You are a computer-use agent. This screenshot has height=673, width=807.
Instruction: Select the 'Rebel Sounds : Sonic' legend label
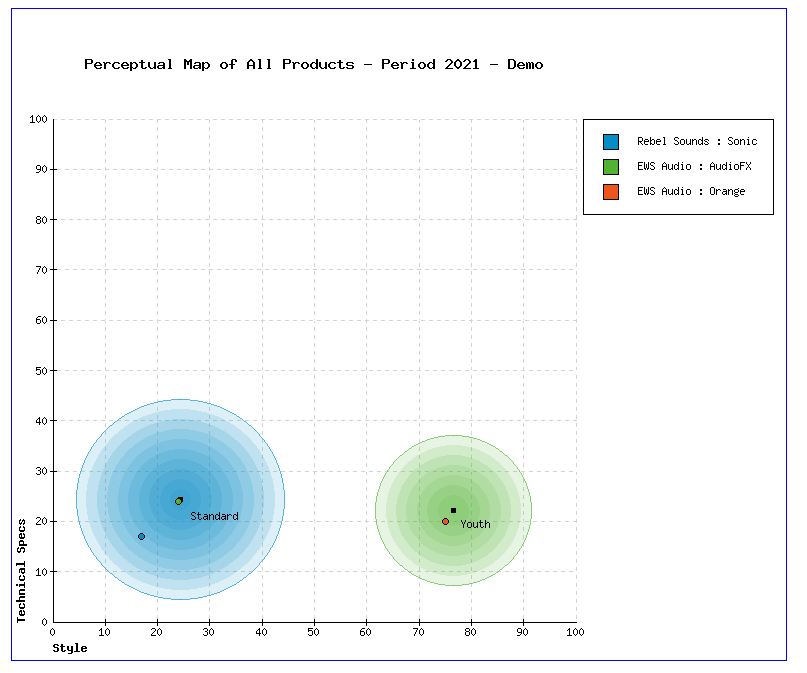[x=697, y=142]
